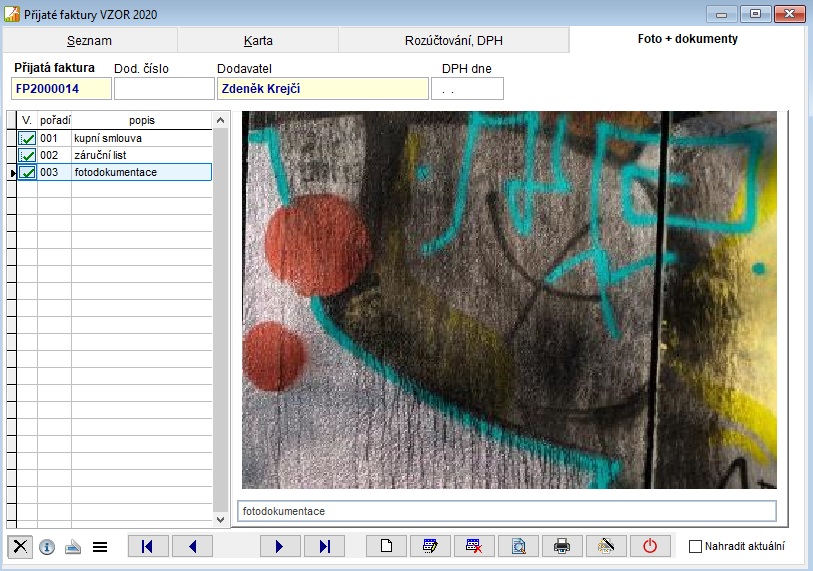The height and width of the screenshot is (571, 813).
Task: Click the picture edit pencil icon
Action: coord(606,546)
